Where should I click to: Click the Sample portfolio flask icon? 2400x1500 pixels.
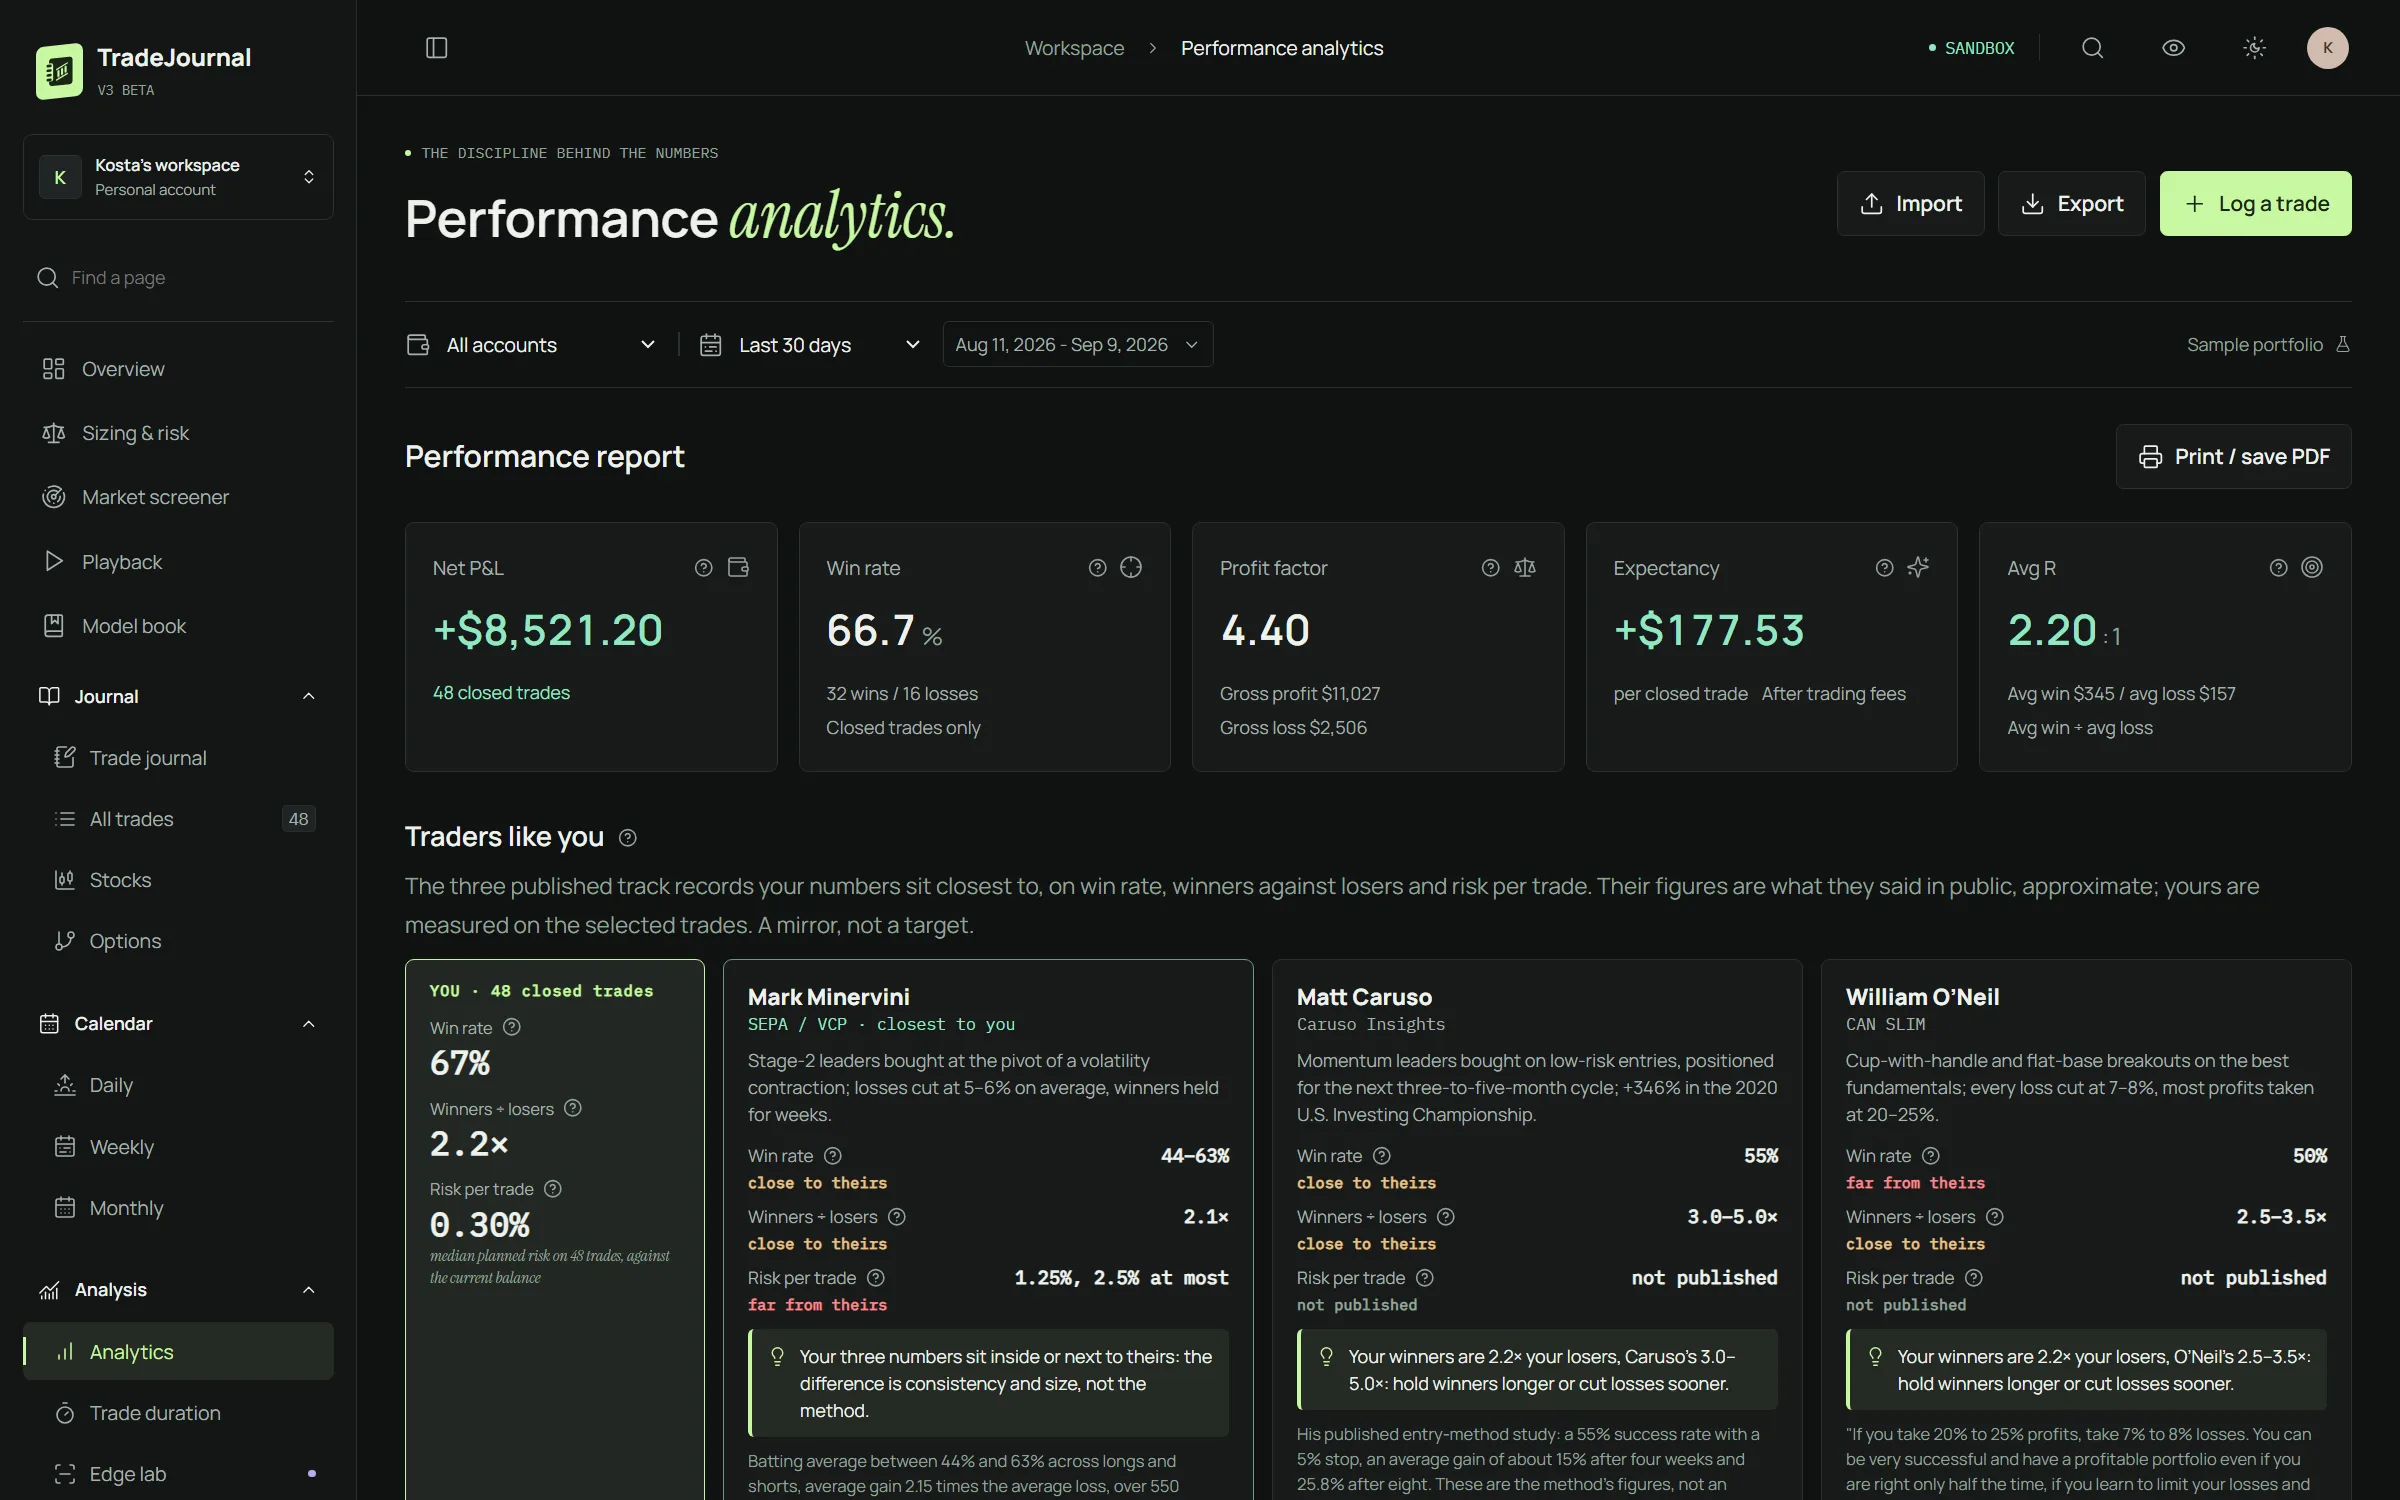(x=2342, y=344)
